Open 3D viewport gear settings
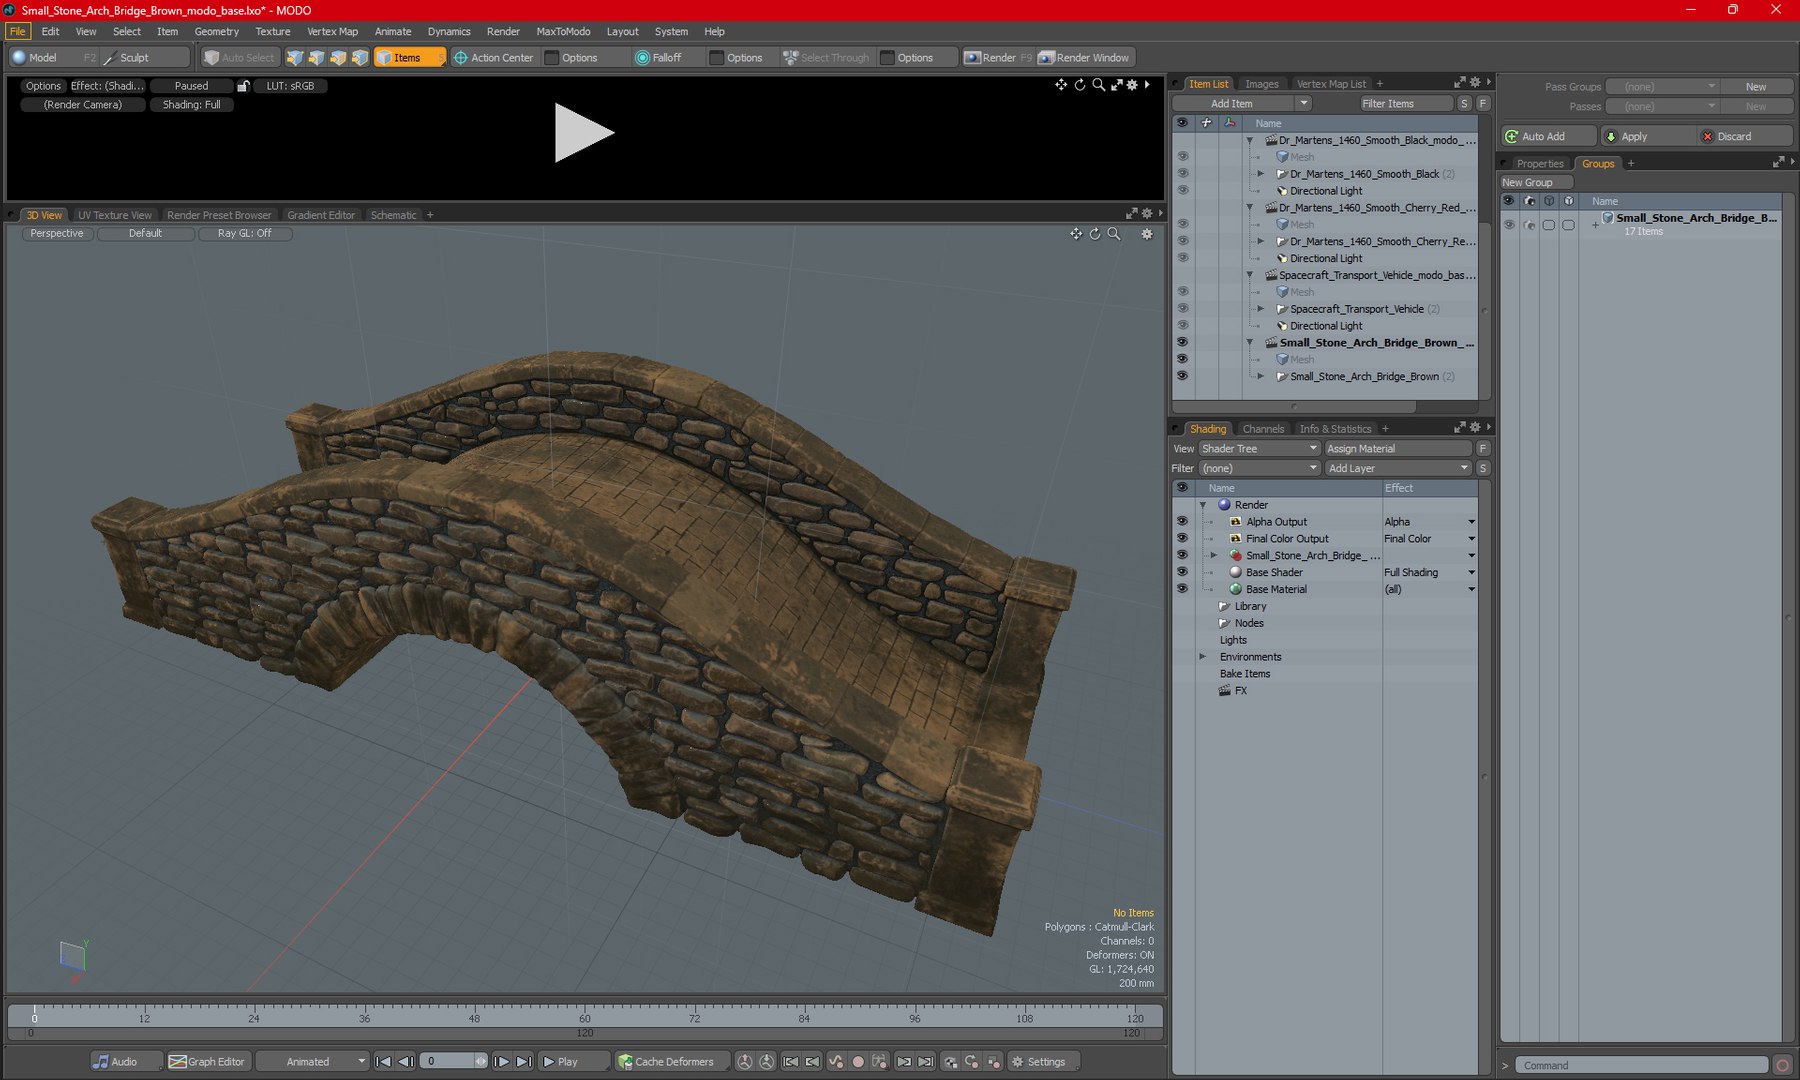 coord(1147,234)
